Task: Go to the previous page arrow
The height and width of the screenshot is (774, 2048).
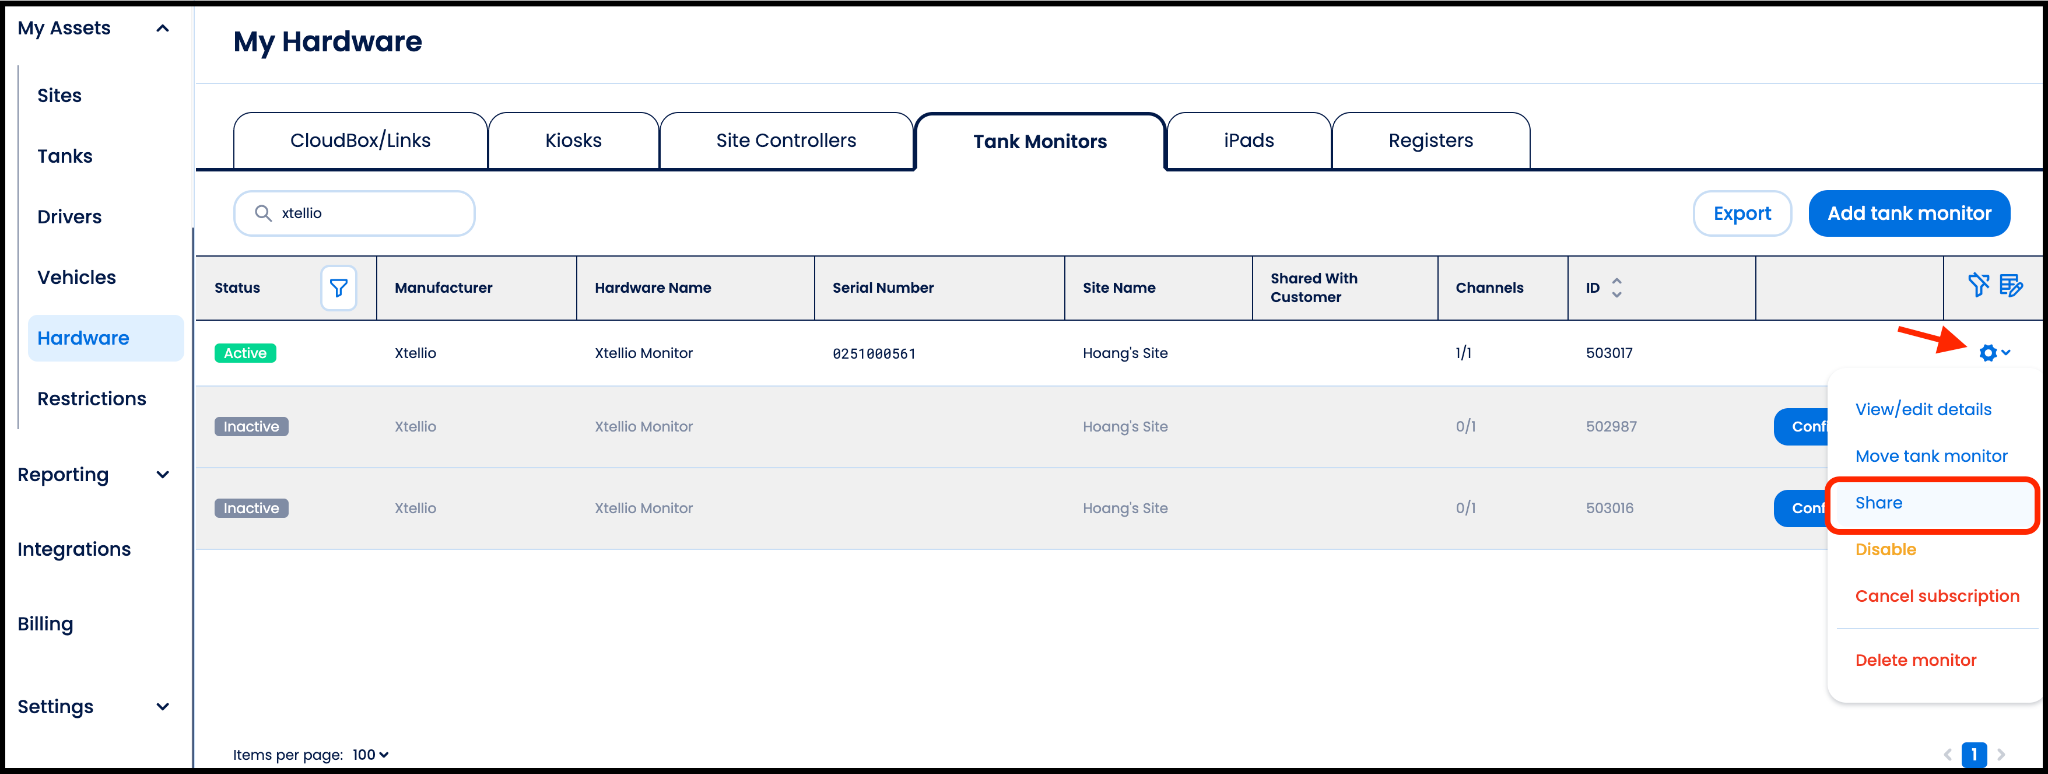Action: tap(1947, 755)
